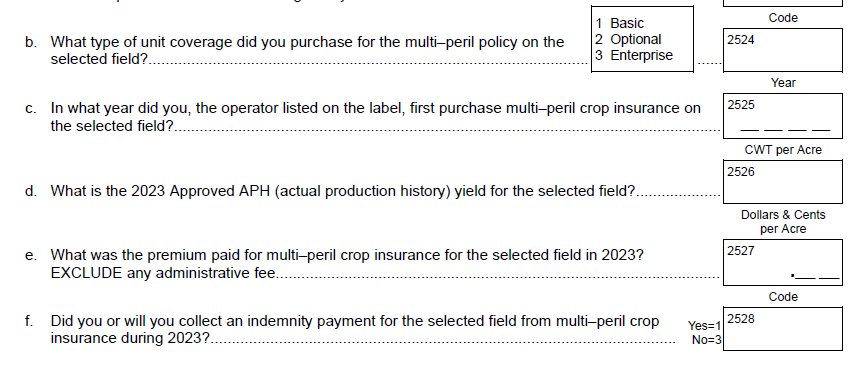Click question c about first purchase year
The height and width of the screenshot is (365, 849).
click(x=375, y=117)
